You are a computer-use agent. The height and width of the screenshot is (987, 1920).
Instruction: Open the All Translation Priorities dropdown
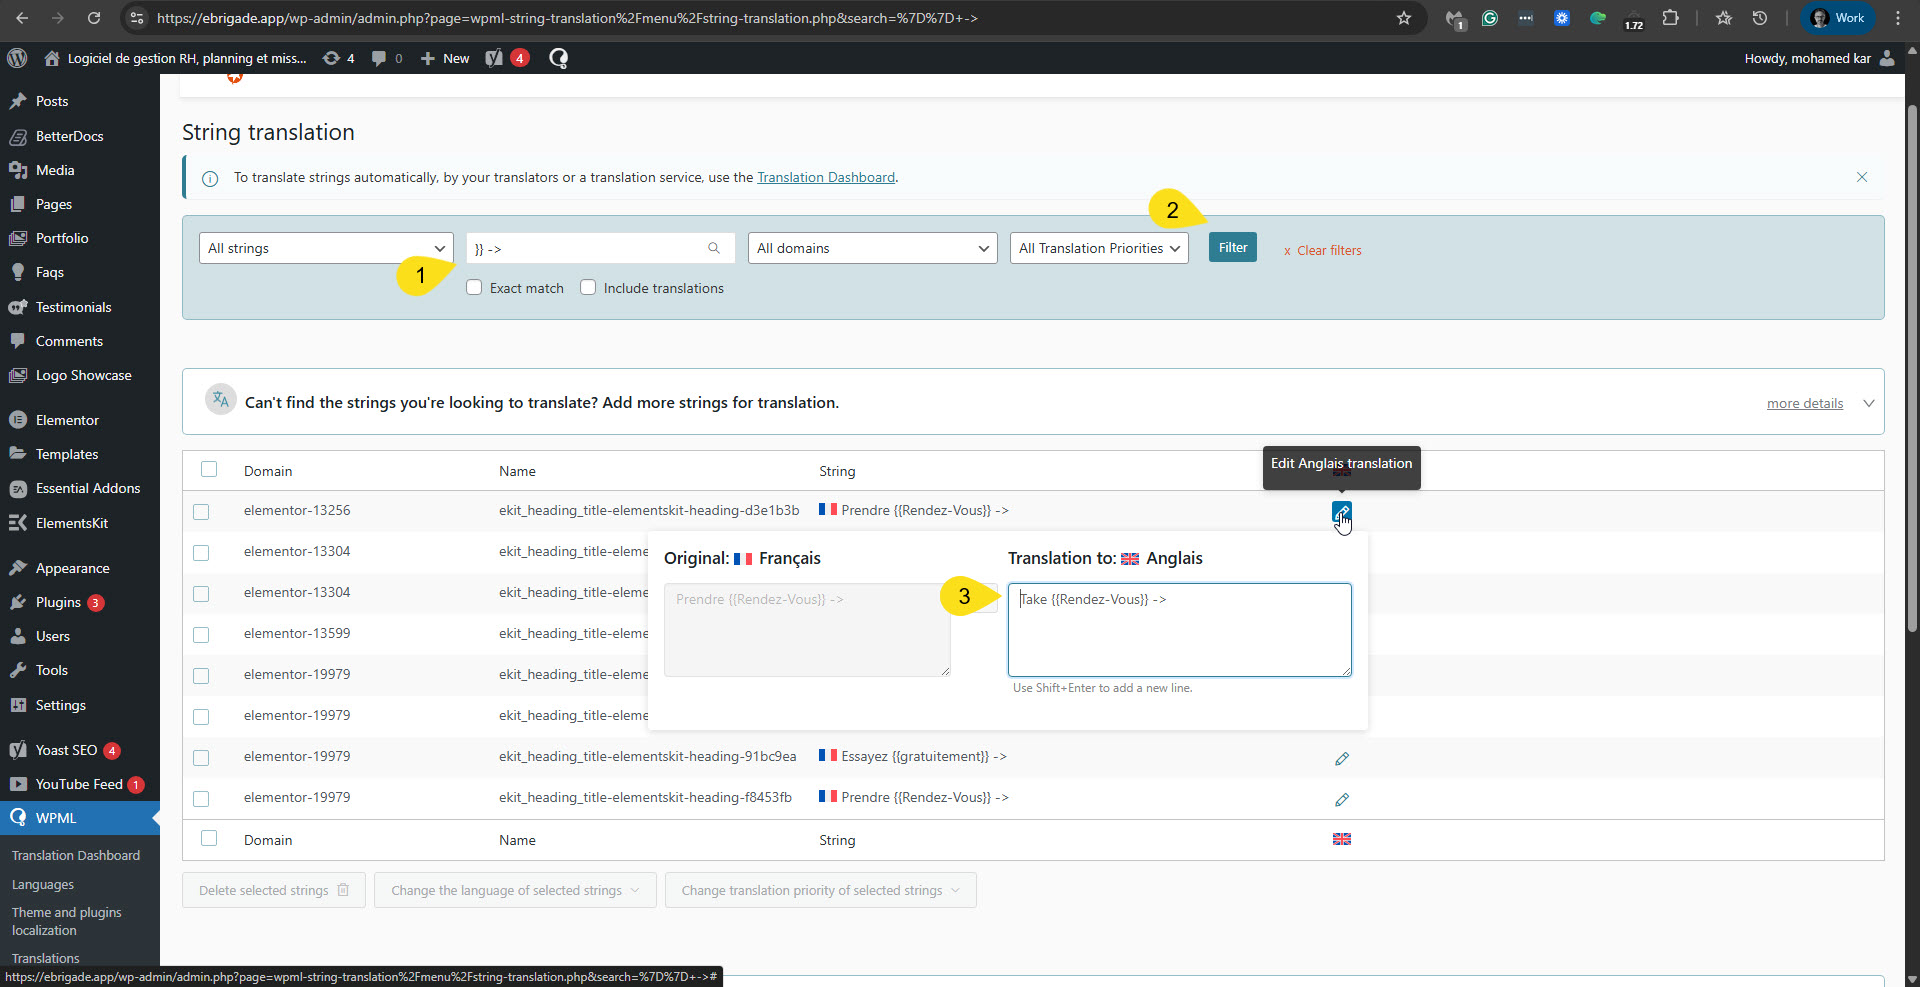tap(1098, 249)
